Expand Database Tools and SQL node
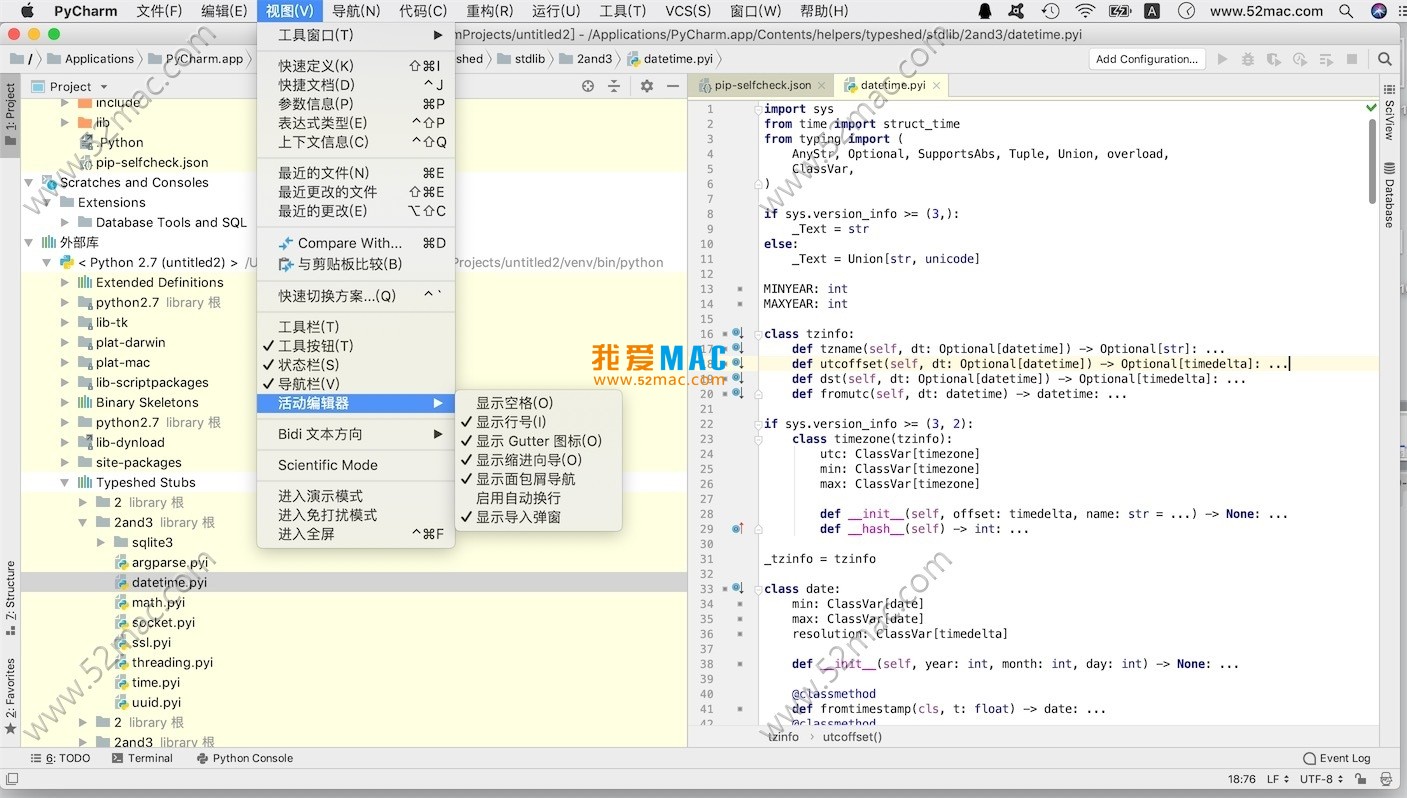Viewport: 1407px width, 798px height. pyautogui.click(x=65, y=222)
